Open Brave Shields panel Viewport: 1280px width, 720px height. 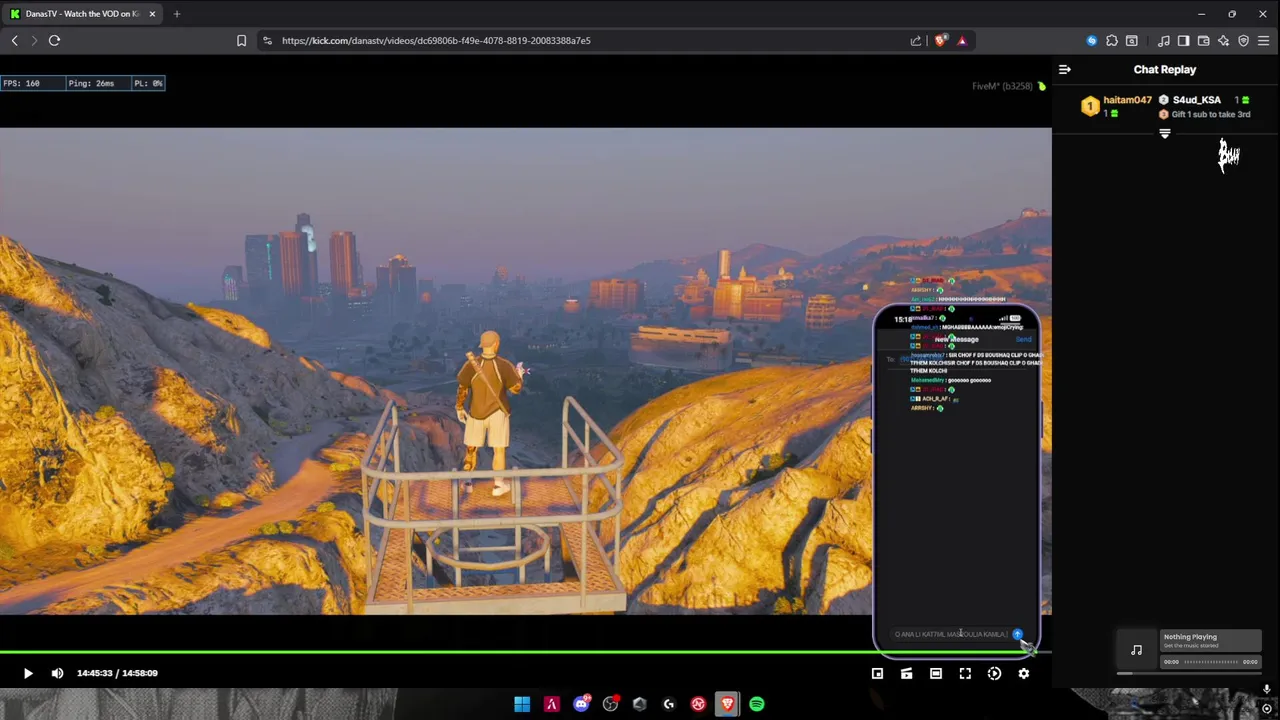pos(941,41)
